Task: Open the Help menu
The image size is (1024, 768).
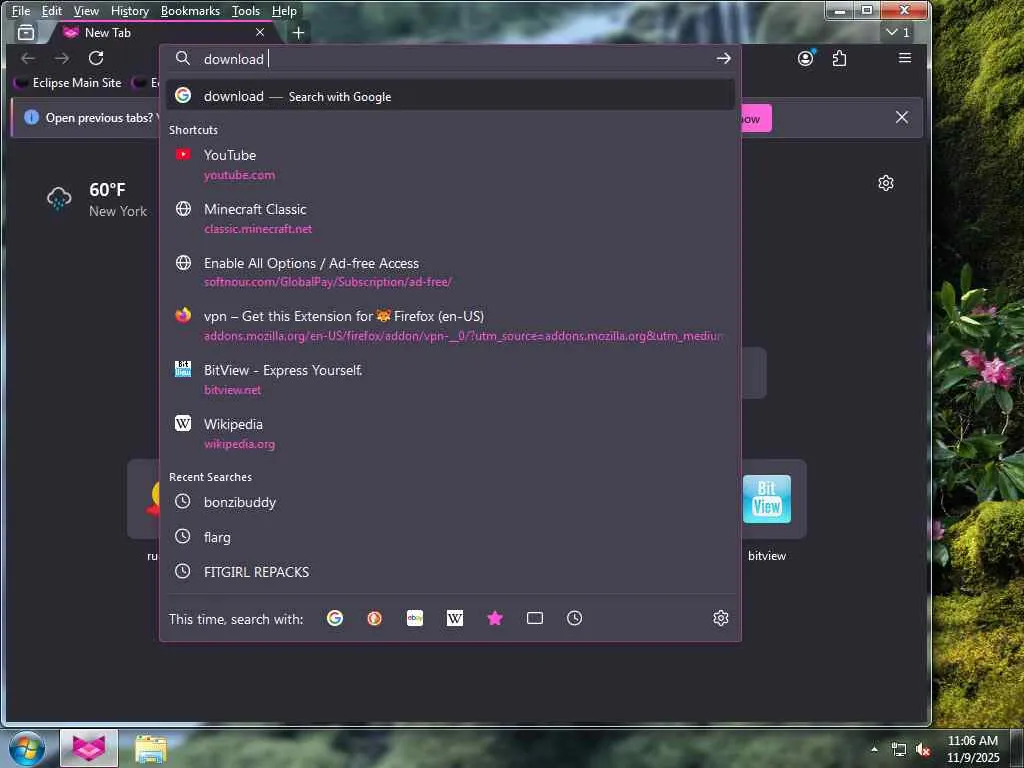Action: (x=284, y=10)
